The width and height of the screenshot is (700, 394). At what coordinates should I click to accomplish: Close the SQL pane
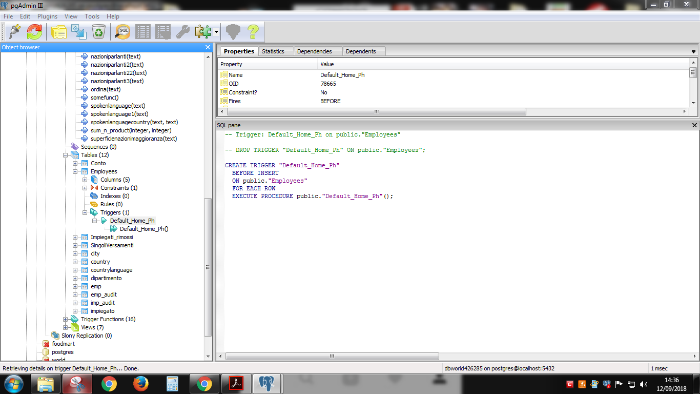(694, 125)
